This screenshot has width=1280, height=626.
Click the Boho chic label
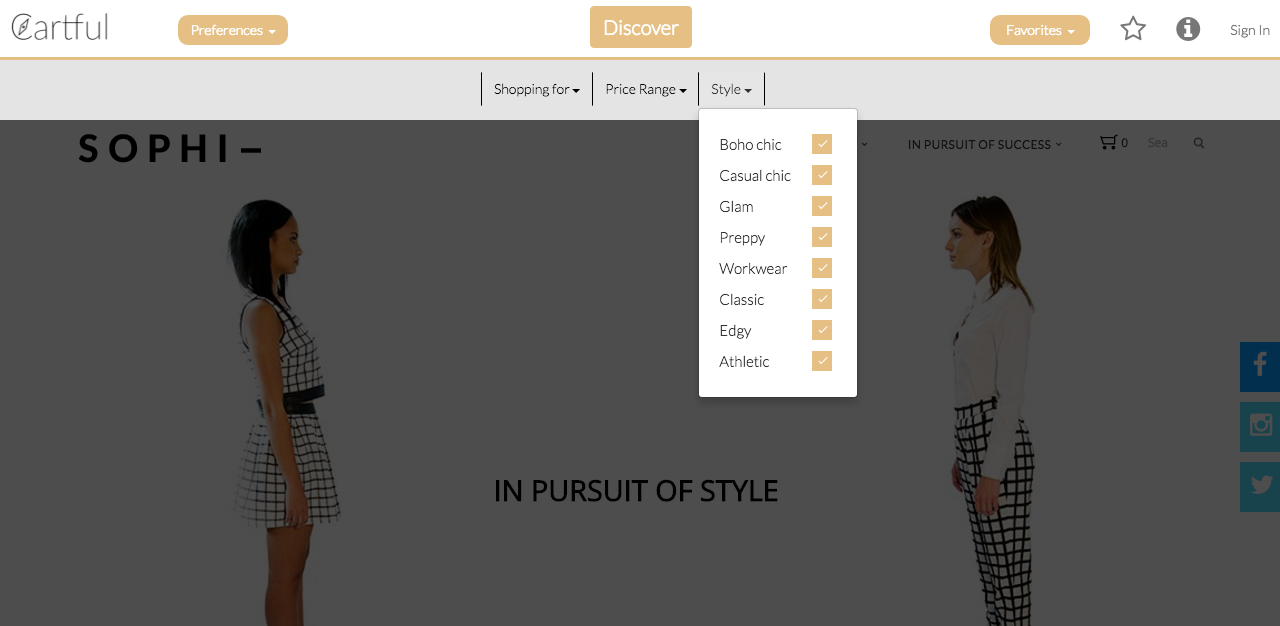(751, 144)
